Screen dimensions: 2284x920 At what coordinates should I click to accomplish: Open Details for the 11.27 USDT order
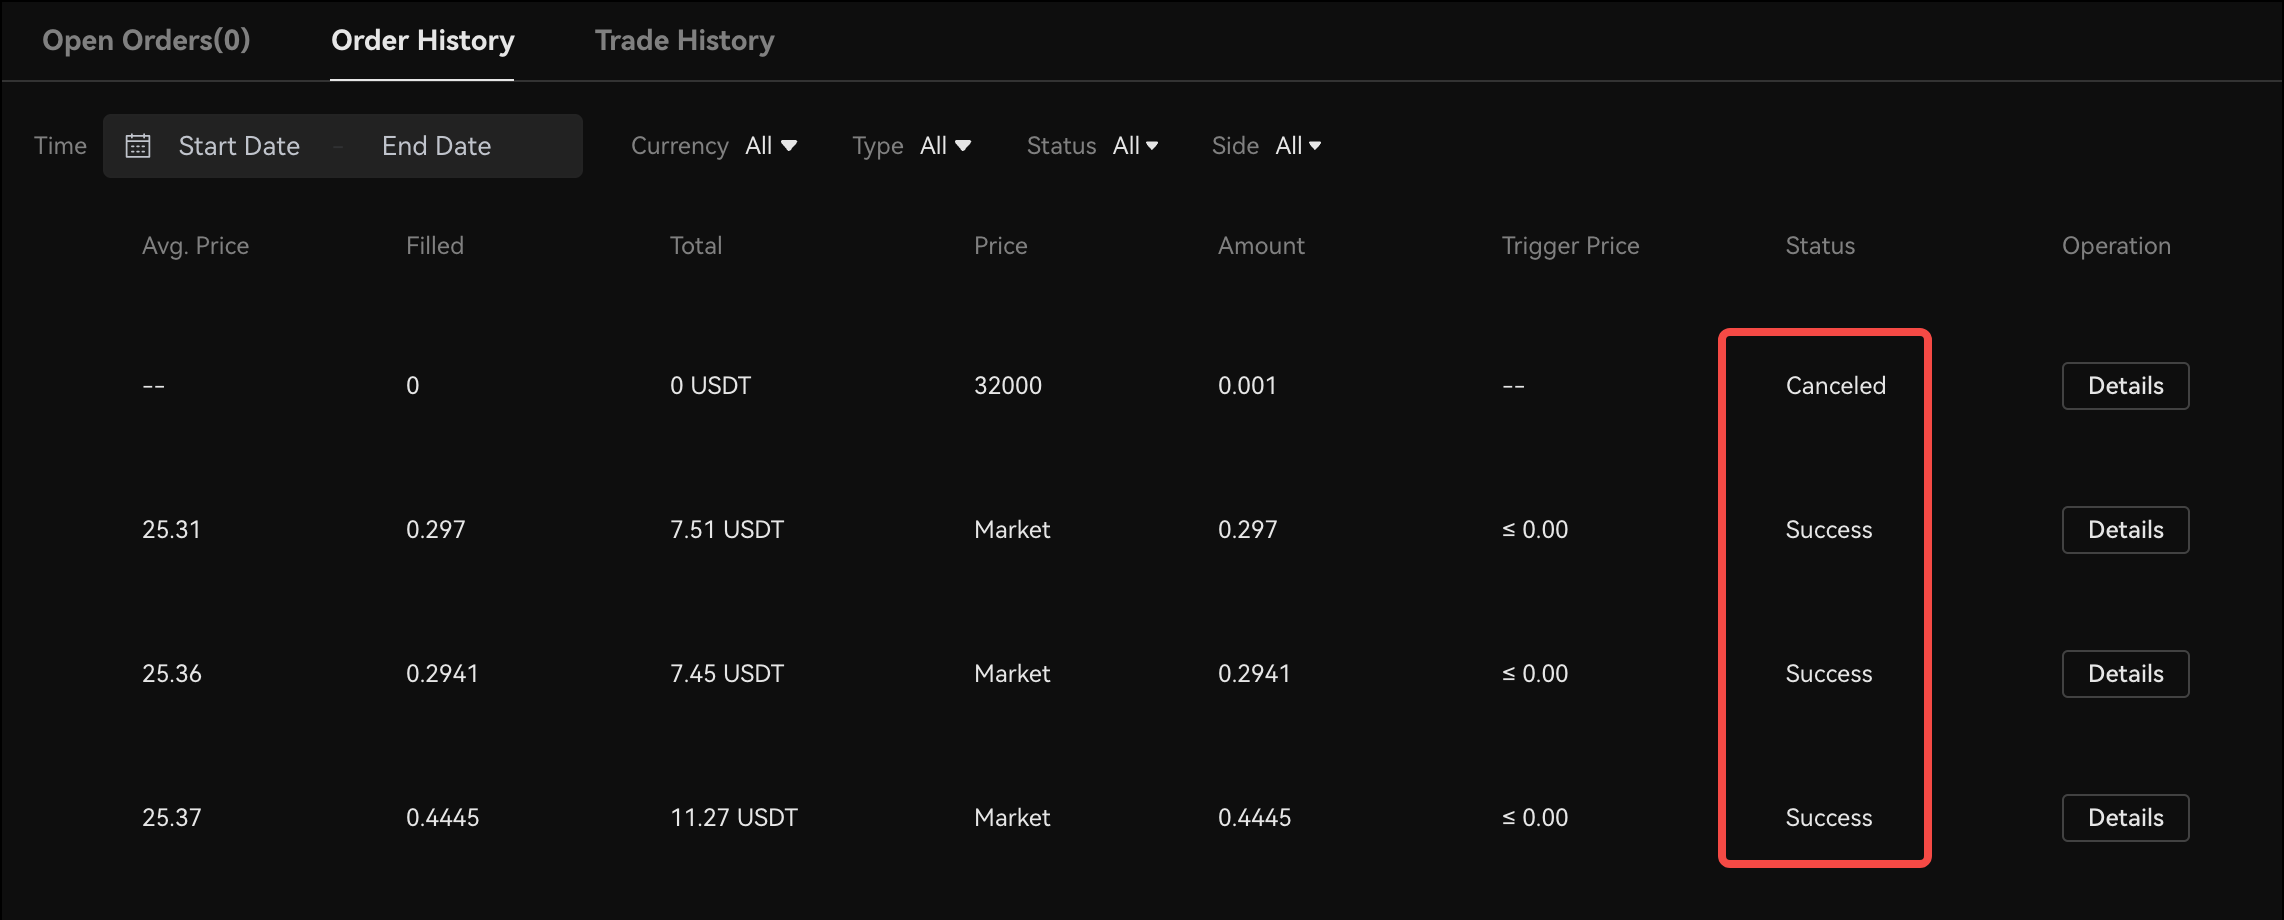pos(2125,818)
